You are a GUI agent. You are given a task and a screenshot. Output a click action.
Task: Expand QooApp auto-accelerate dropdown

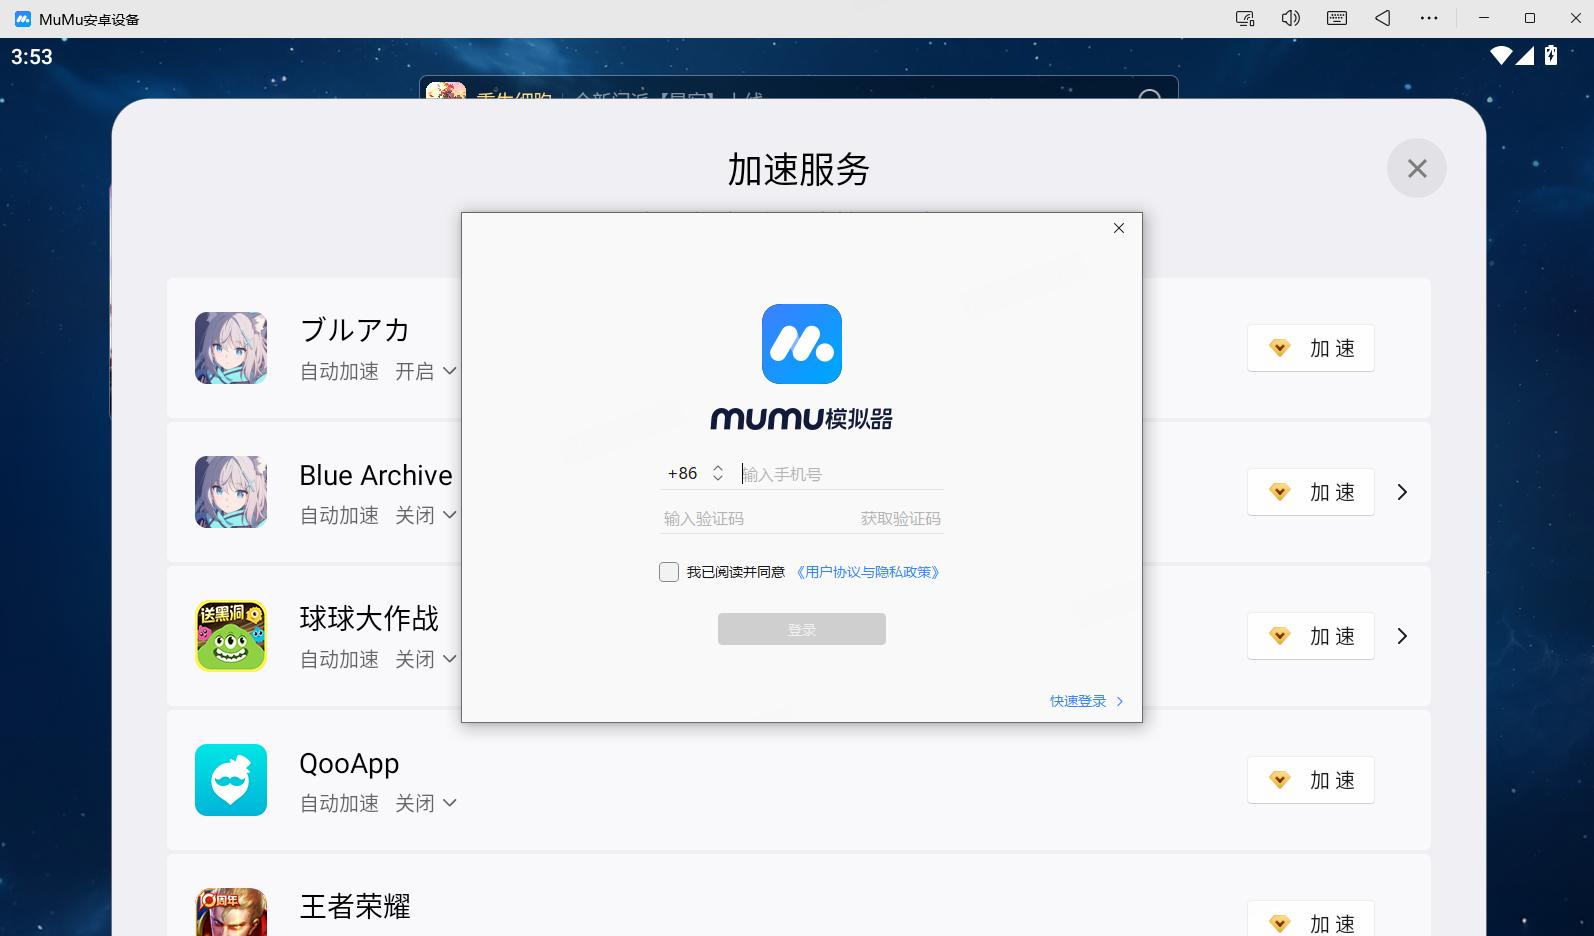pos(426,803)
